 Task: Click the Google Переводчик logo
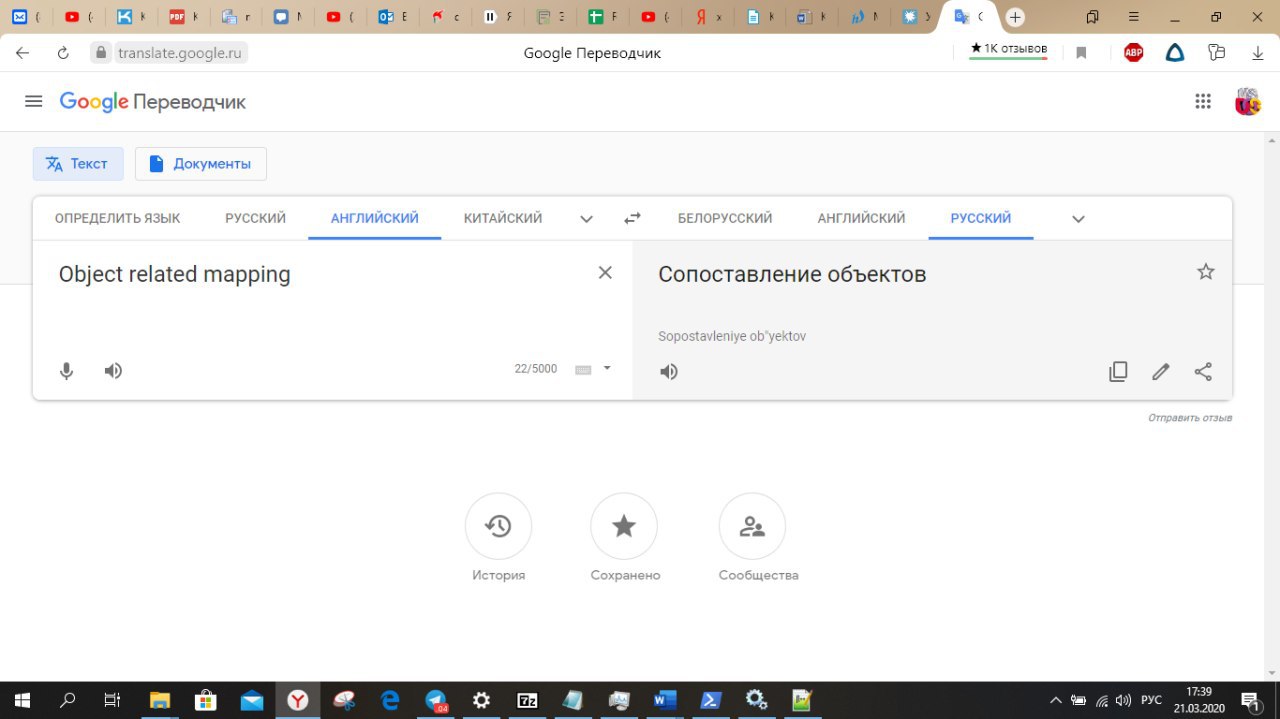[152, 102]
